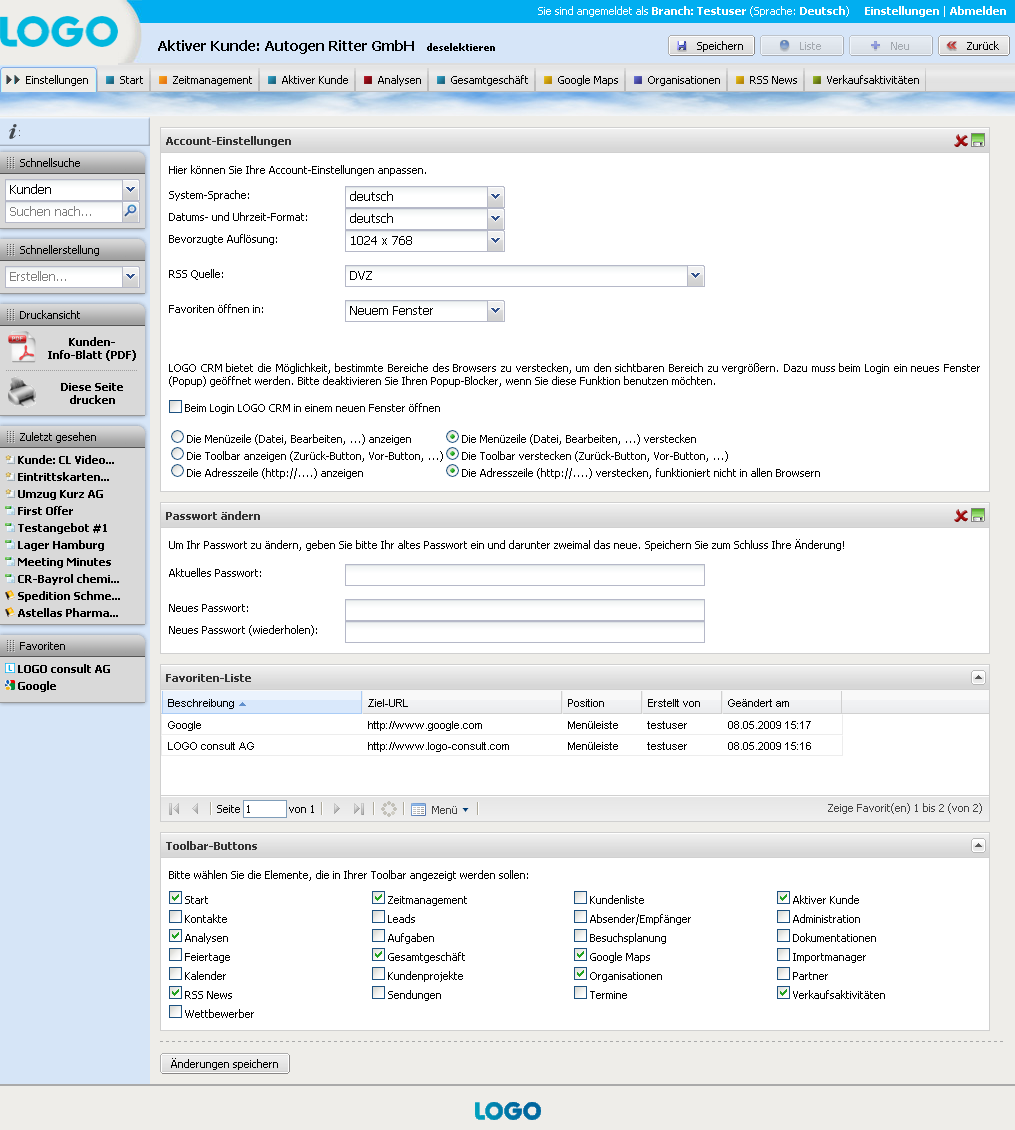This screenshot has width=1015, height=1130.
Task: Sort by the Ziel-URL column header
Action: coord(461,703)
